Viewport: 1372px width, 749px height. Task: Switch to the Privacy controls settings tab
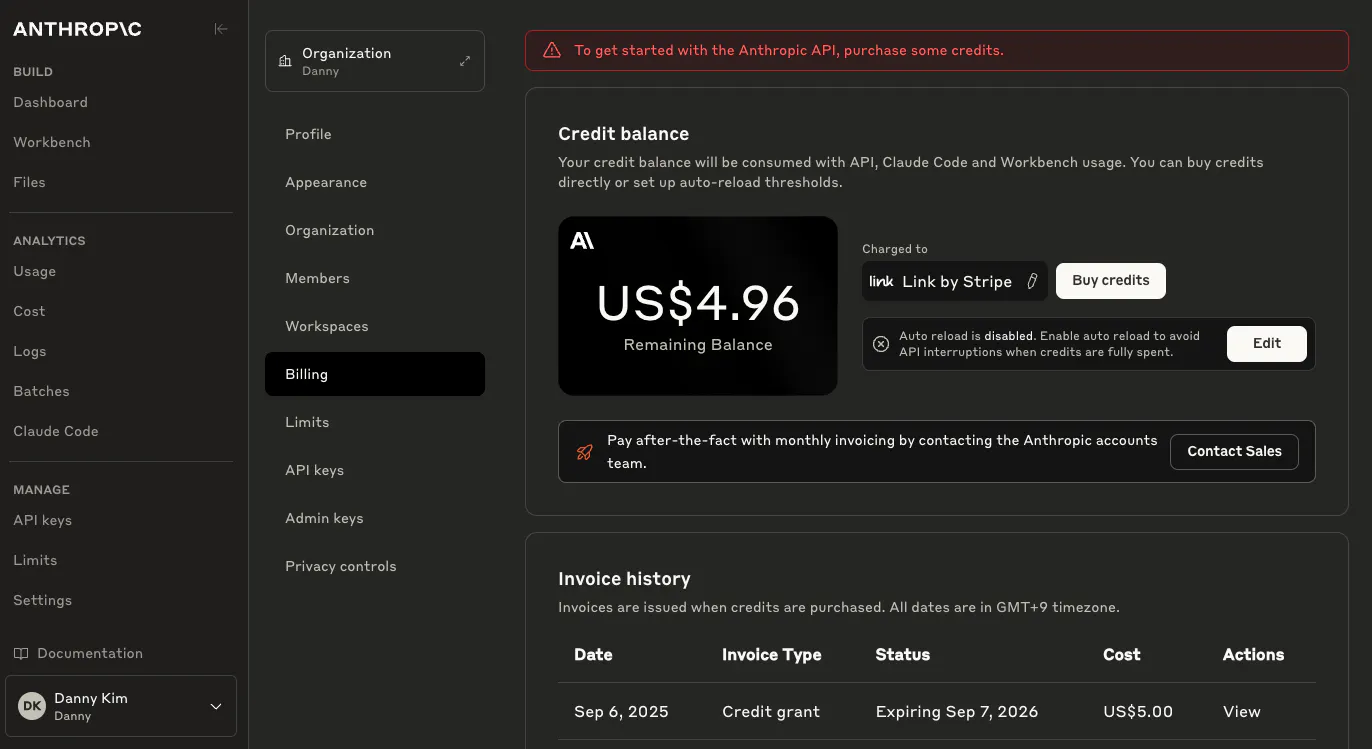(341, 566)
